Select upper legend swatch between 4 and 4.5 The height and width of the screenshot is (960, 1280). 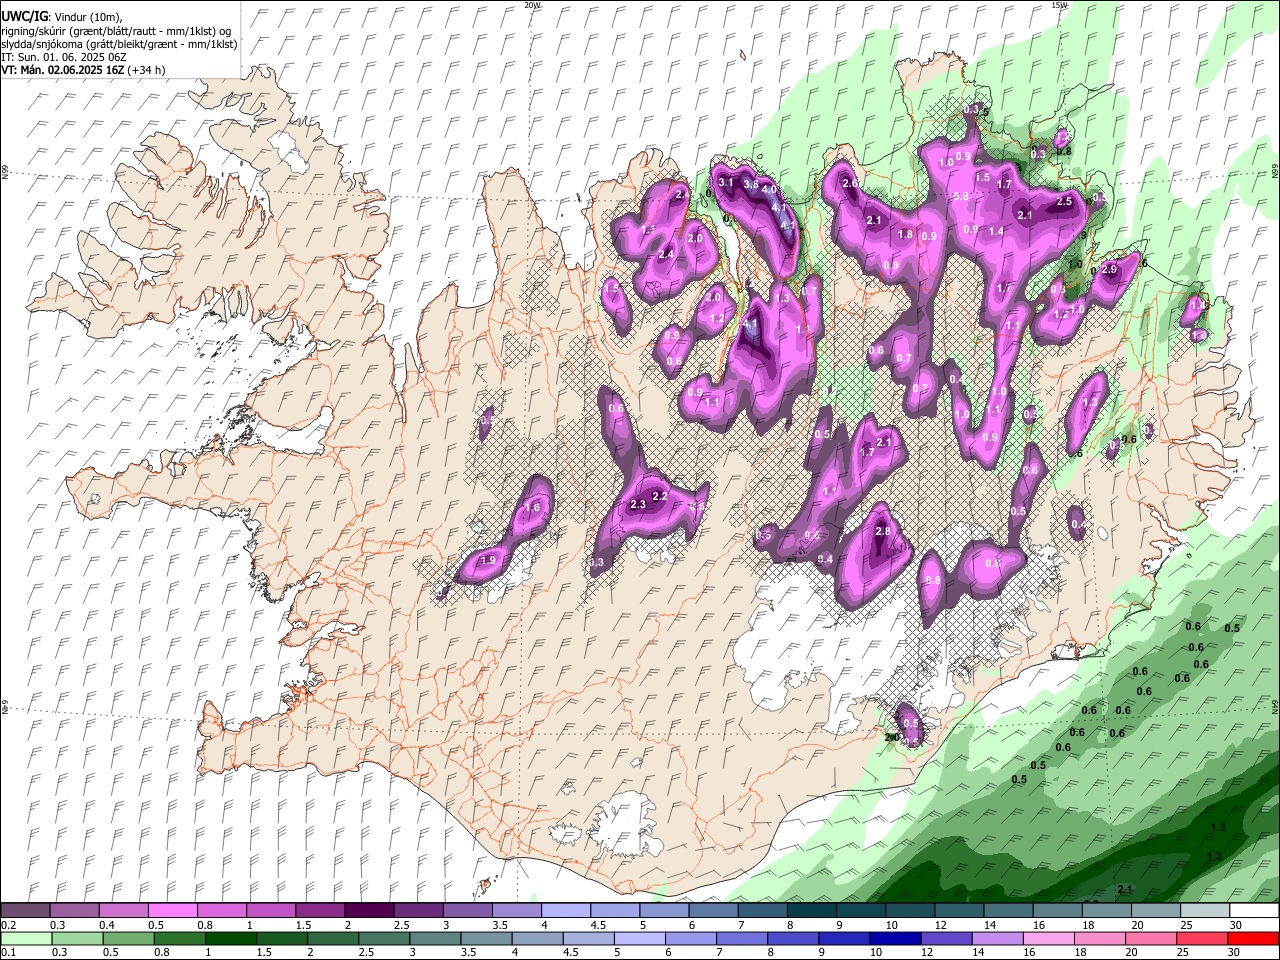tap(565, 911)
